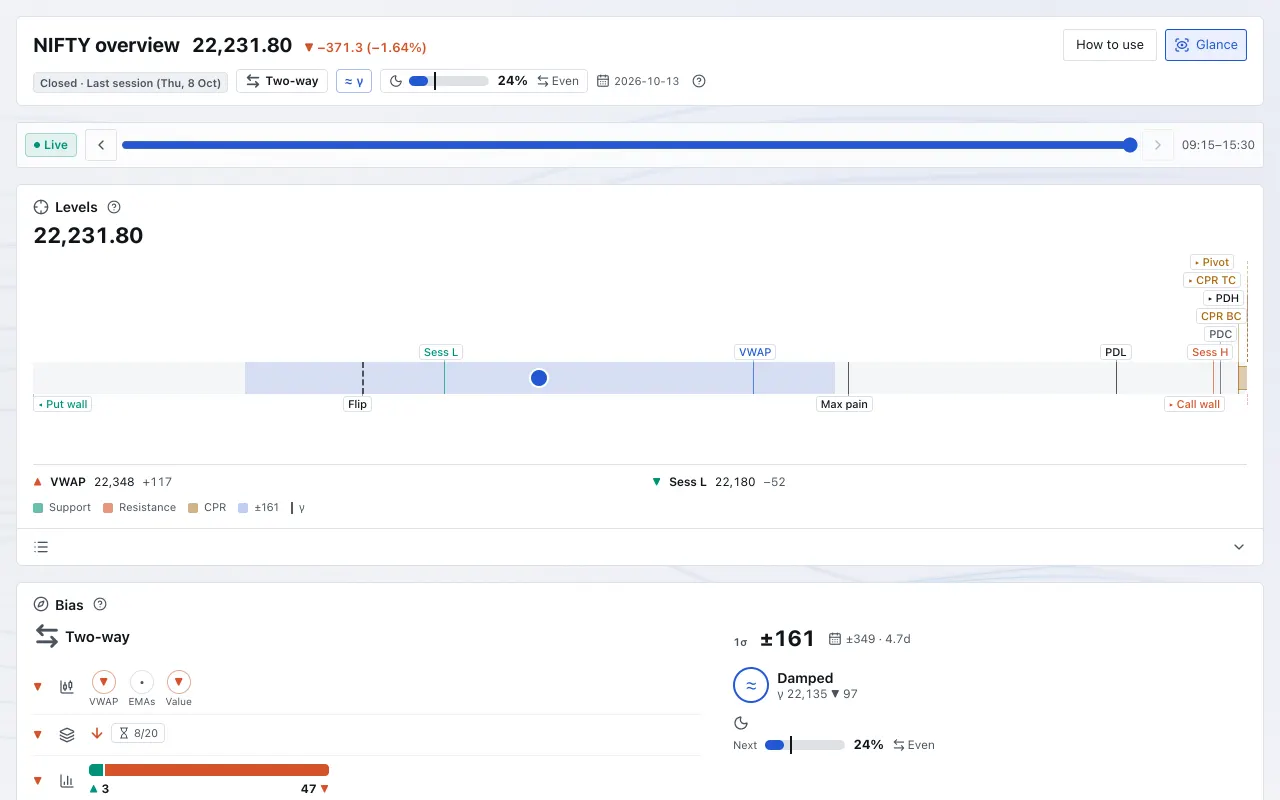The height and width of the screenshot is (800, 1280).
Task: Click the CPR legend swatch
Action: pos(193,508)
